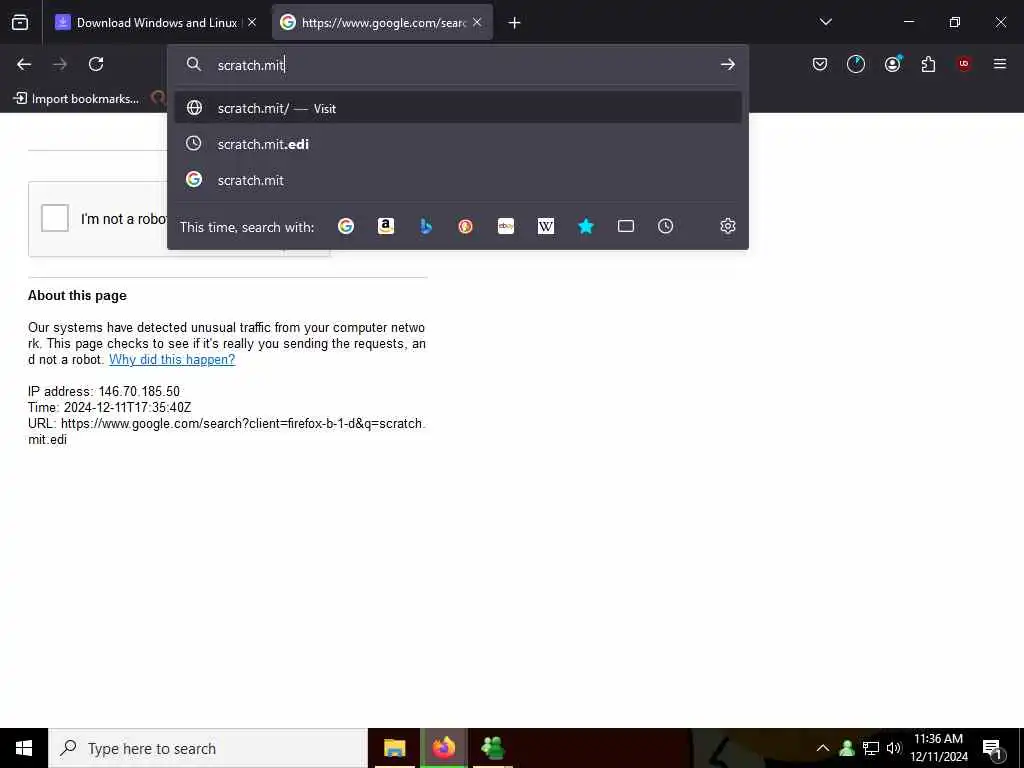
Task: Click the Windows taskbar search box
Action: point(208,748)
